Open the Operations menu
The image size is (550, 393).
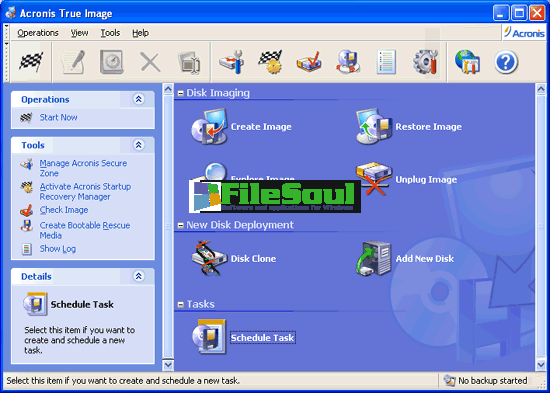pos(38,33)
